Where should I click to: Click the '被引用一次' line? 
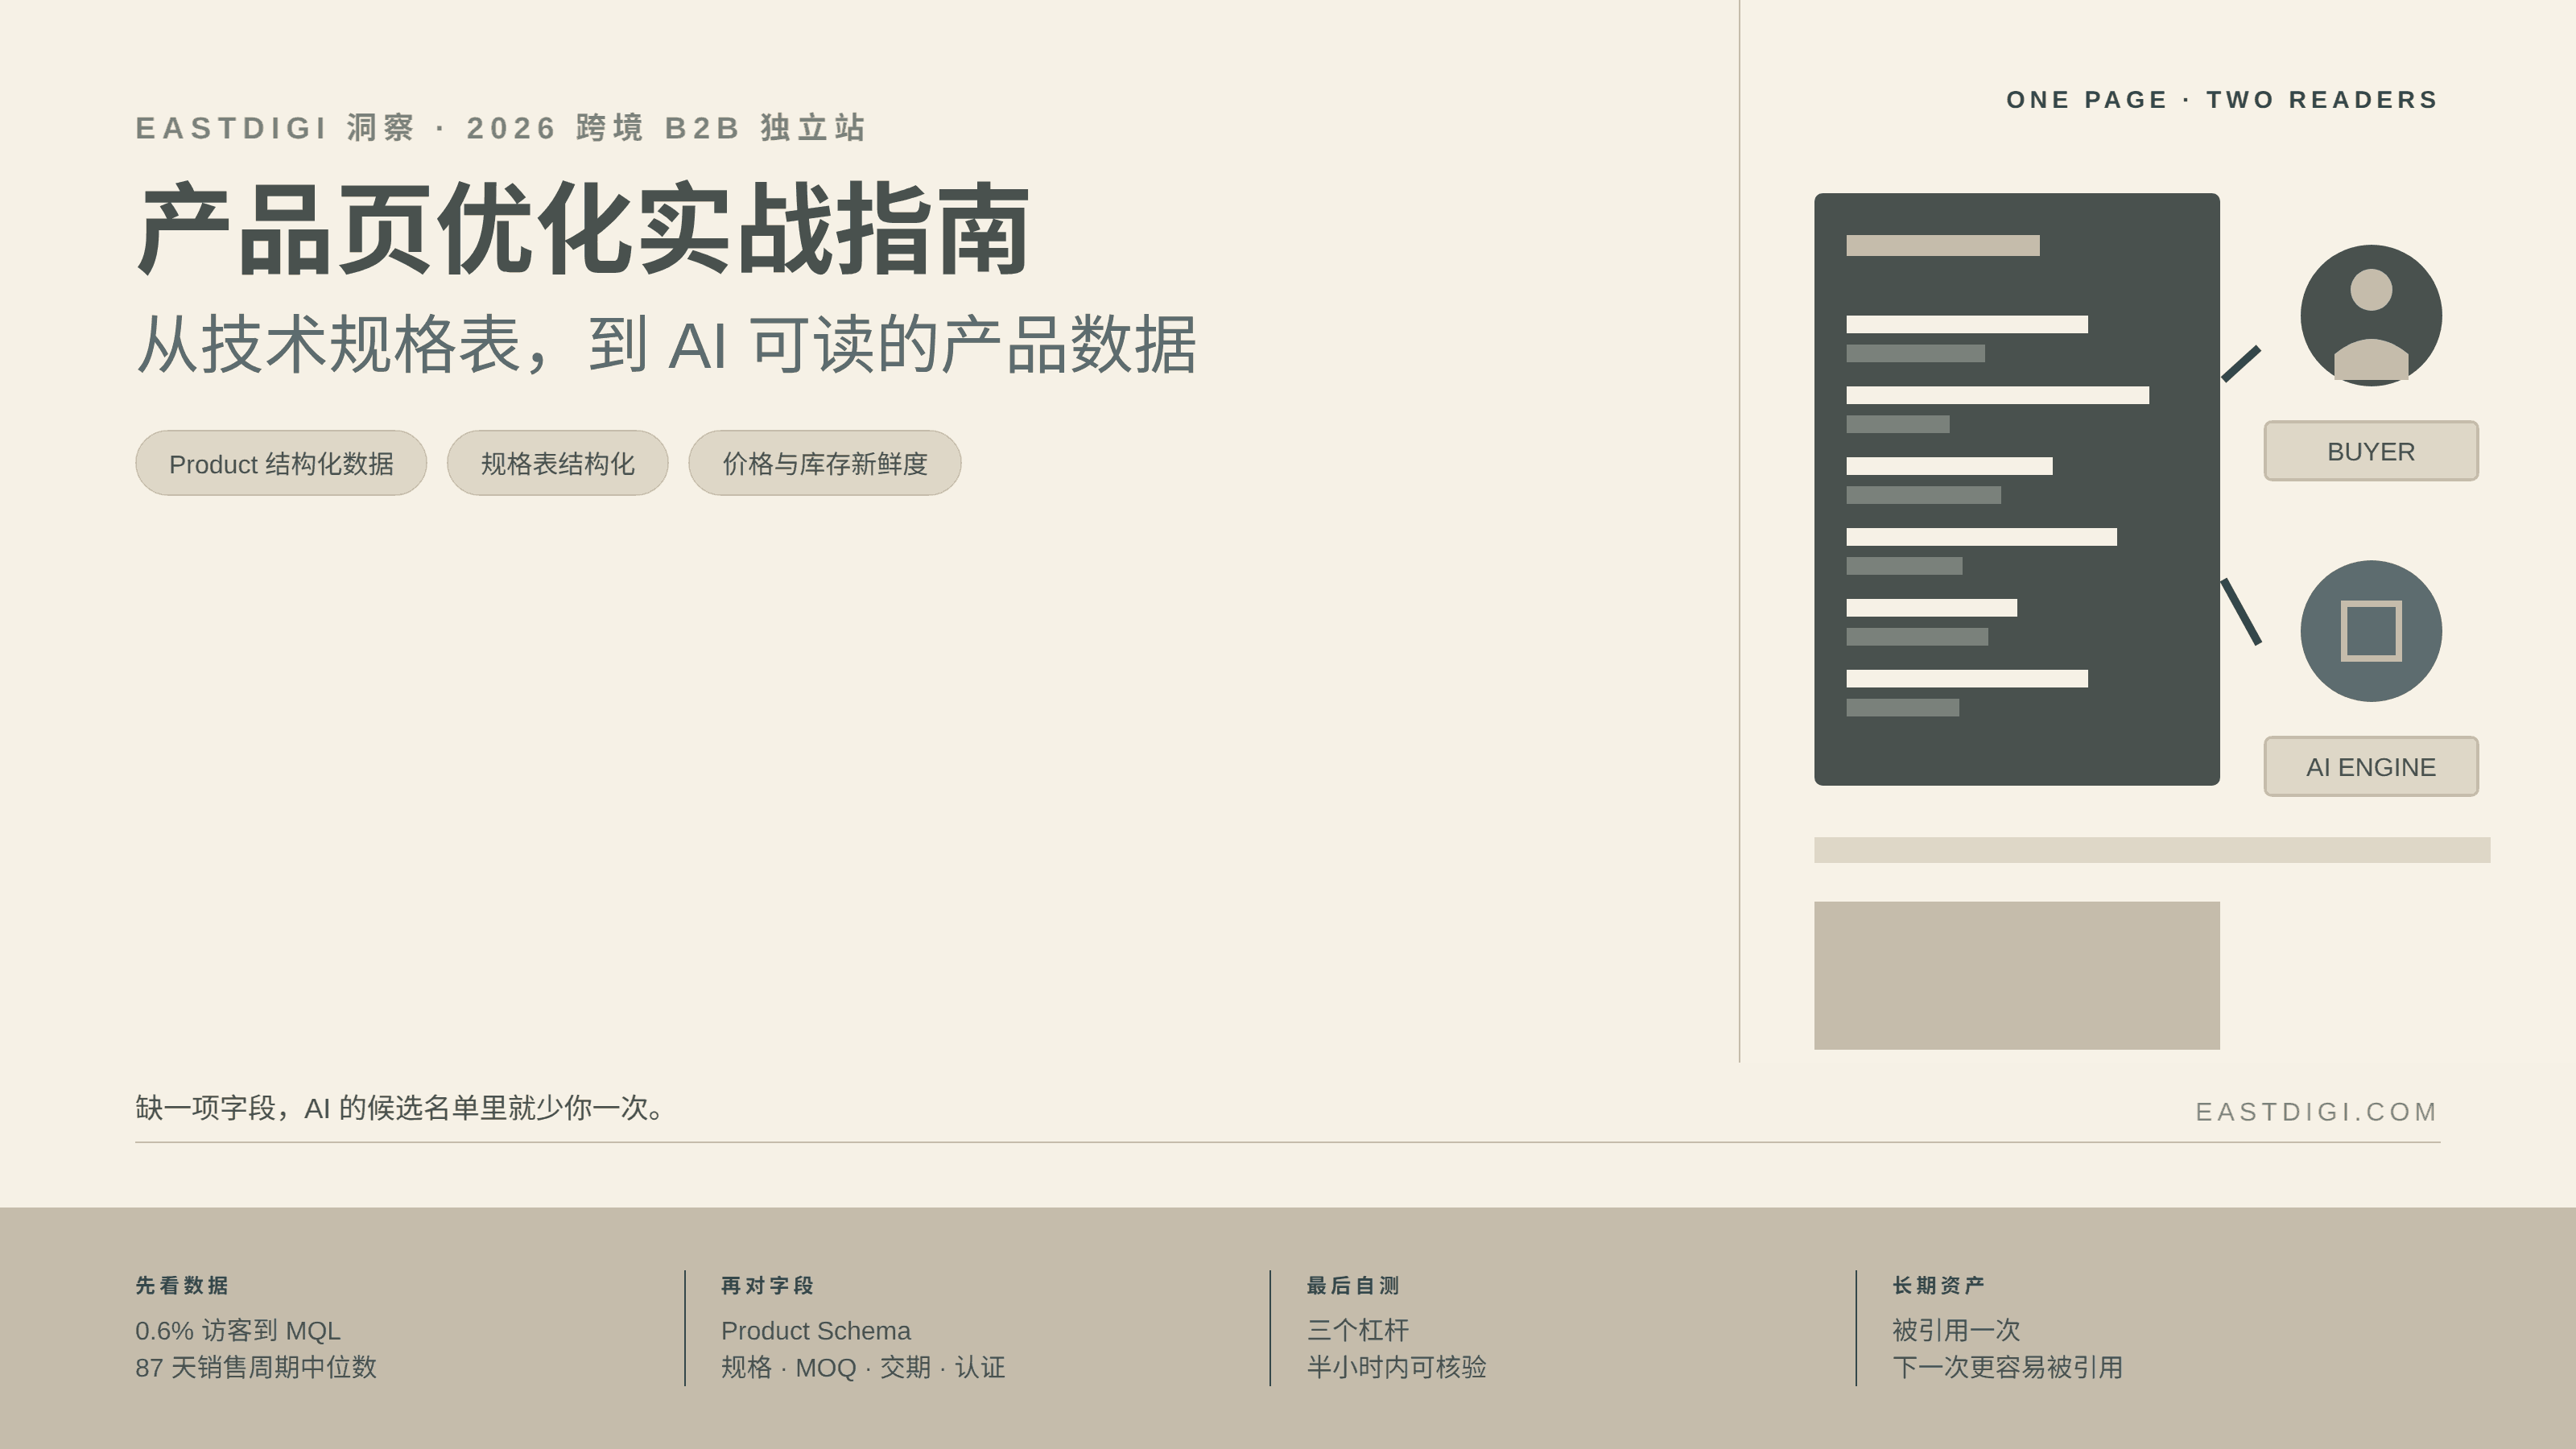point(1956,1330)
